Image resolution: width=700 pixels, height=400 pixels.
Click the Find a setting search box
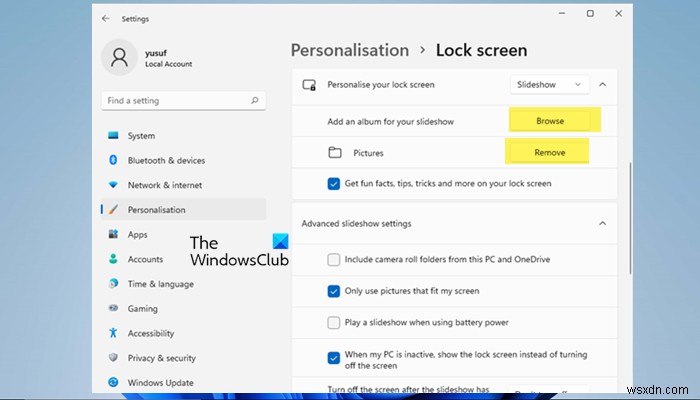point(183,100)
